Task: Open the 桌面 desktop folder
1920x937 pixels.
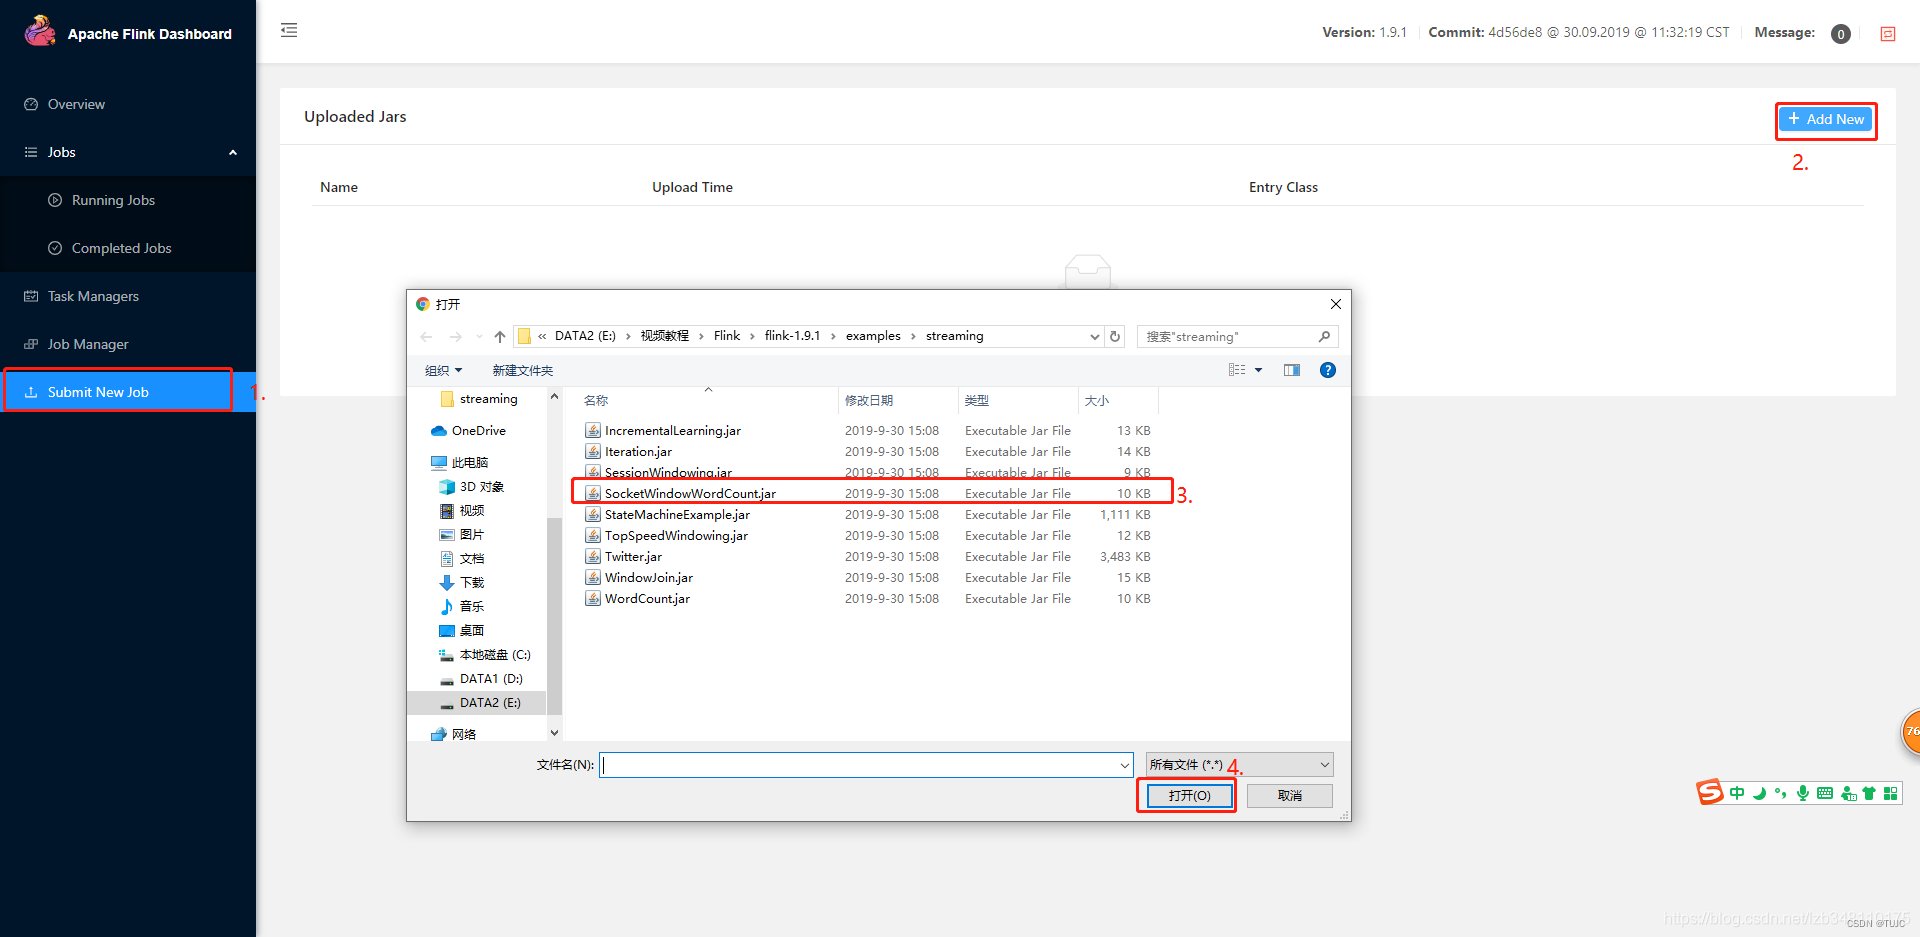Action: coord(461,631)
